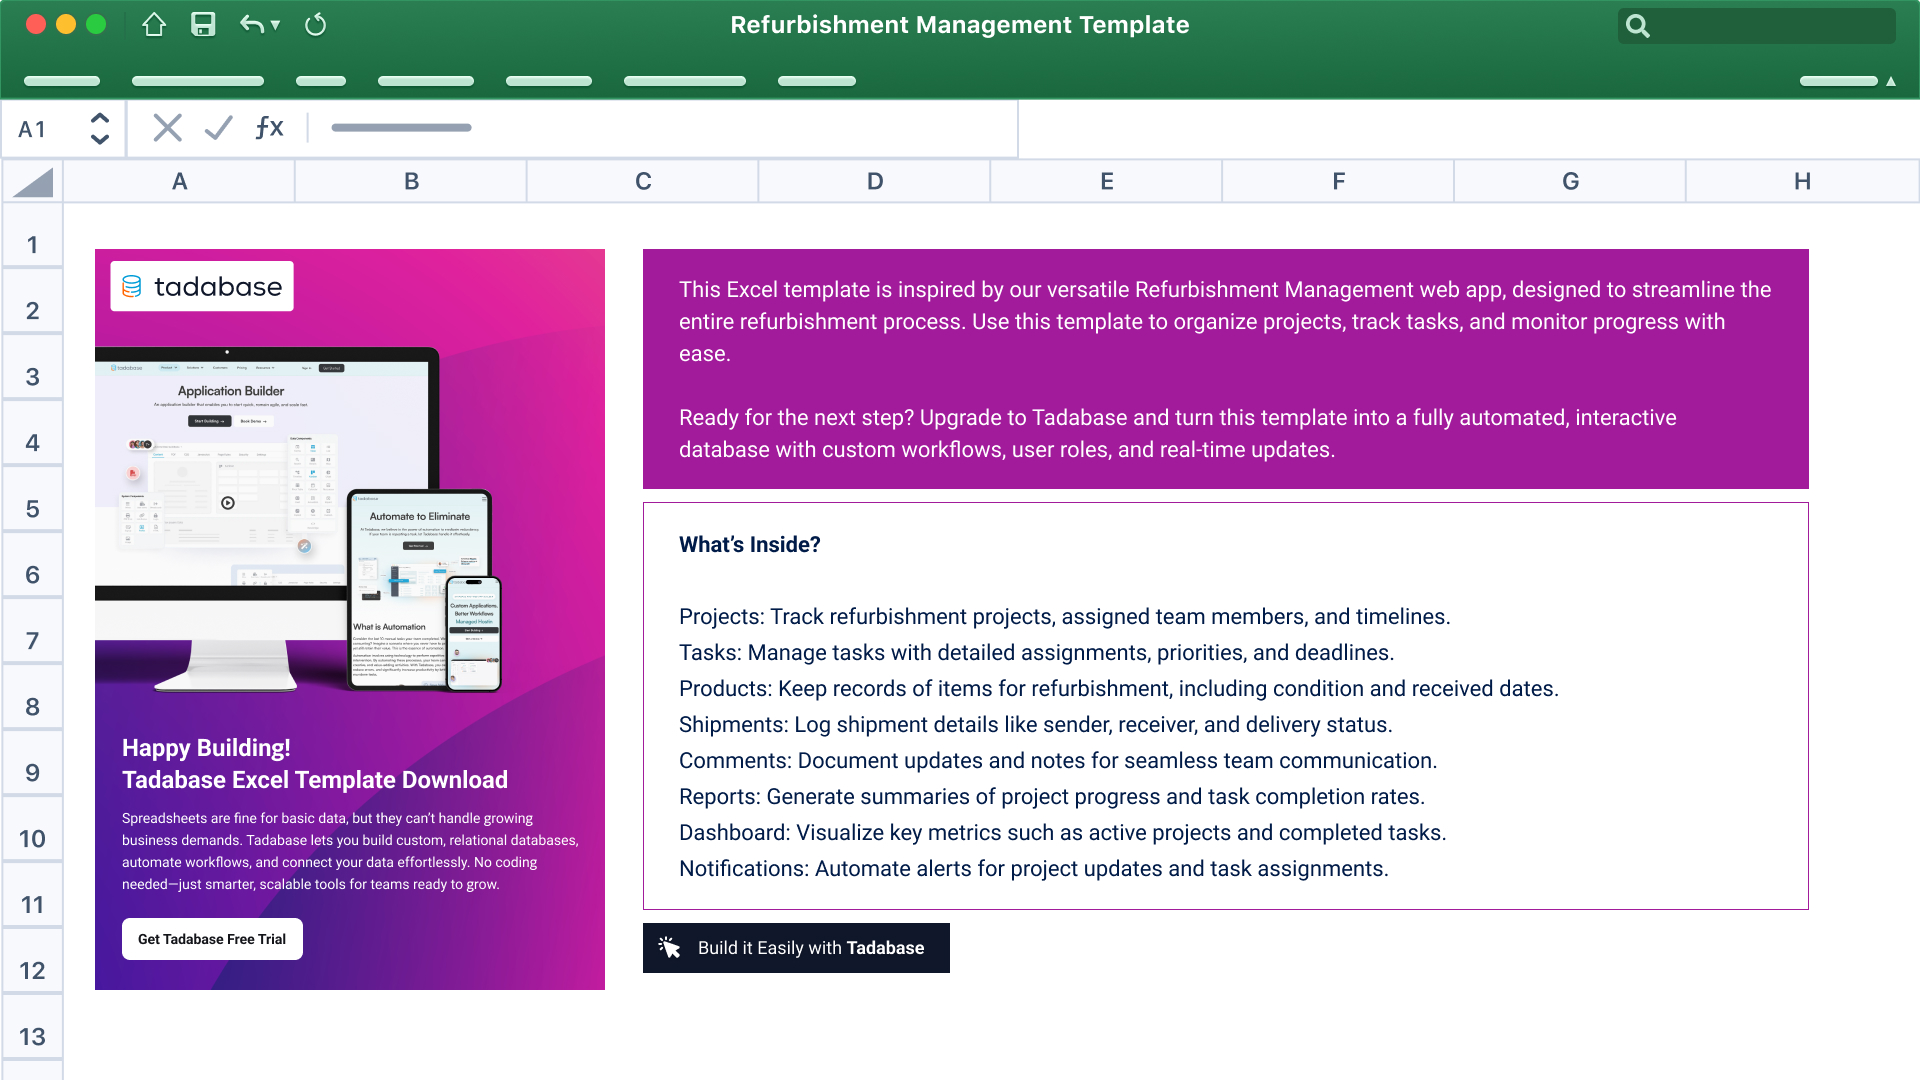1920x1080 pixels.
Task: Click 'Happy Building!' heading text
Action: [206, 748]
